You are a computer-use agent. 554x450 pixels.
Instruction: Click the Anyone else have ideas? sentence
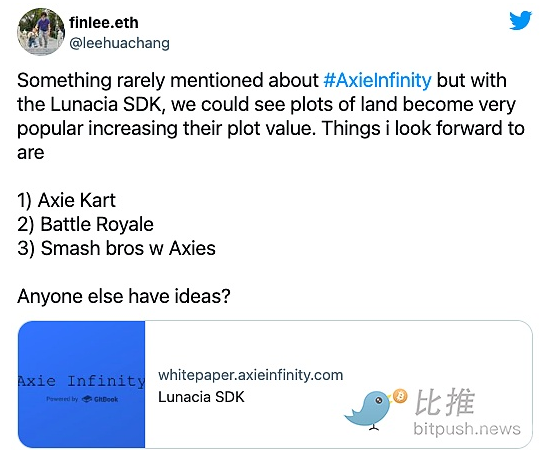coord(124,296)
